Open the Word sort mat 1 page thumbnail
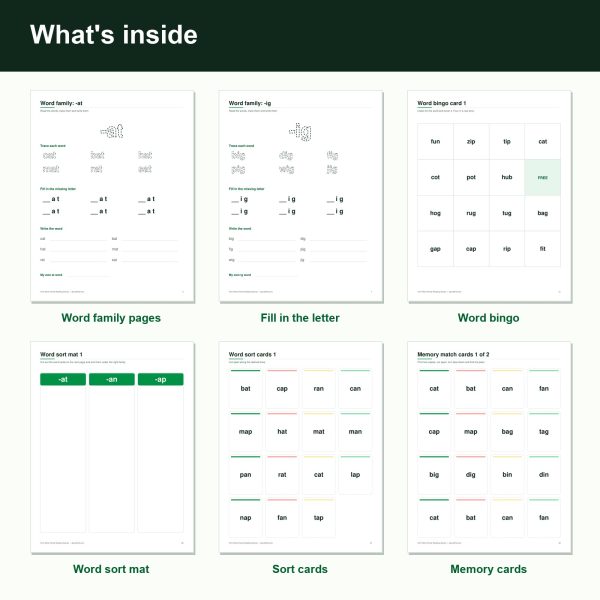The width and height of the screenshot is (600, 600). point(112,447)
